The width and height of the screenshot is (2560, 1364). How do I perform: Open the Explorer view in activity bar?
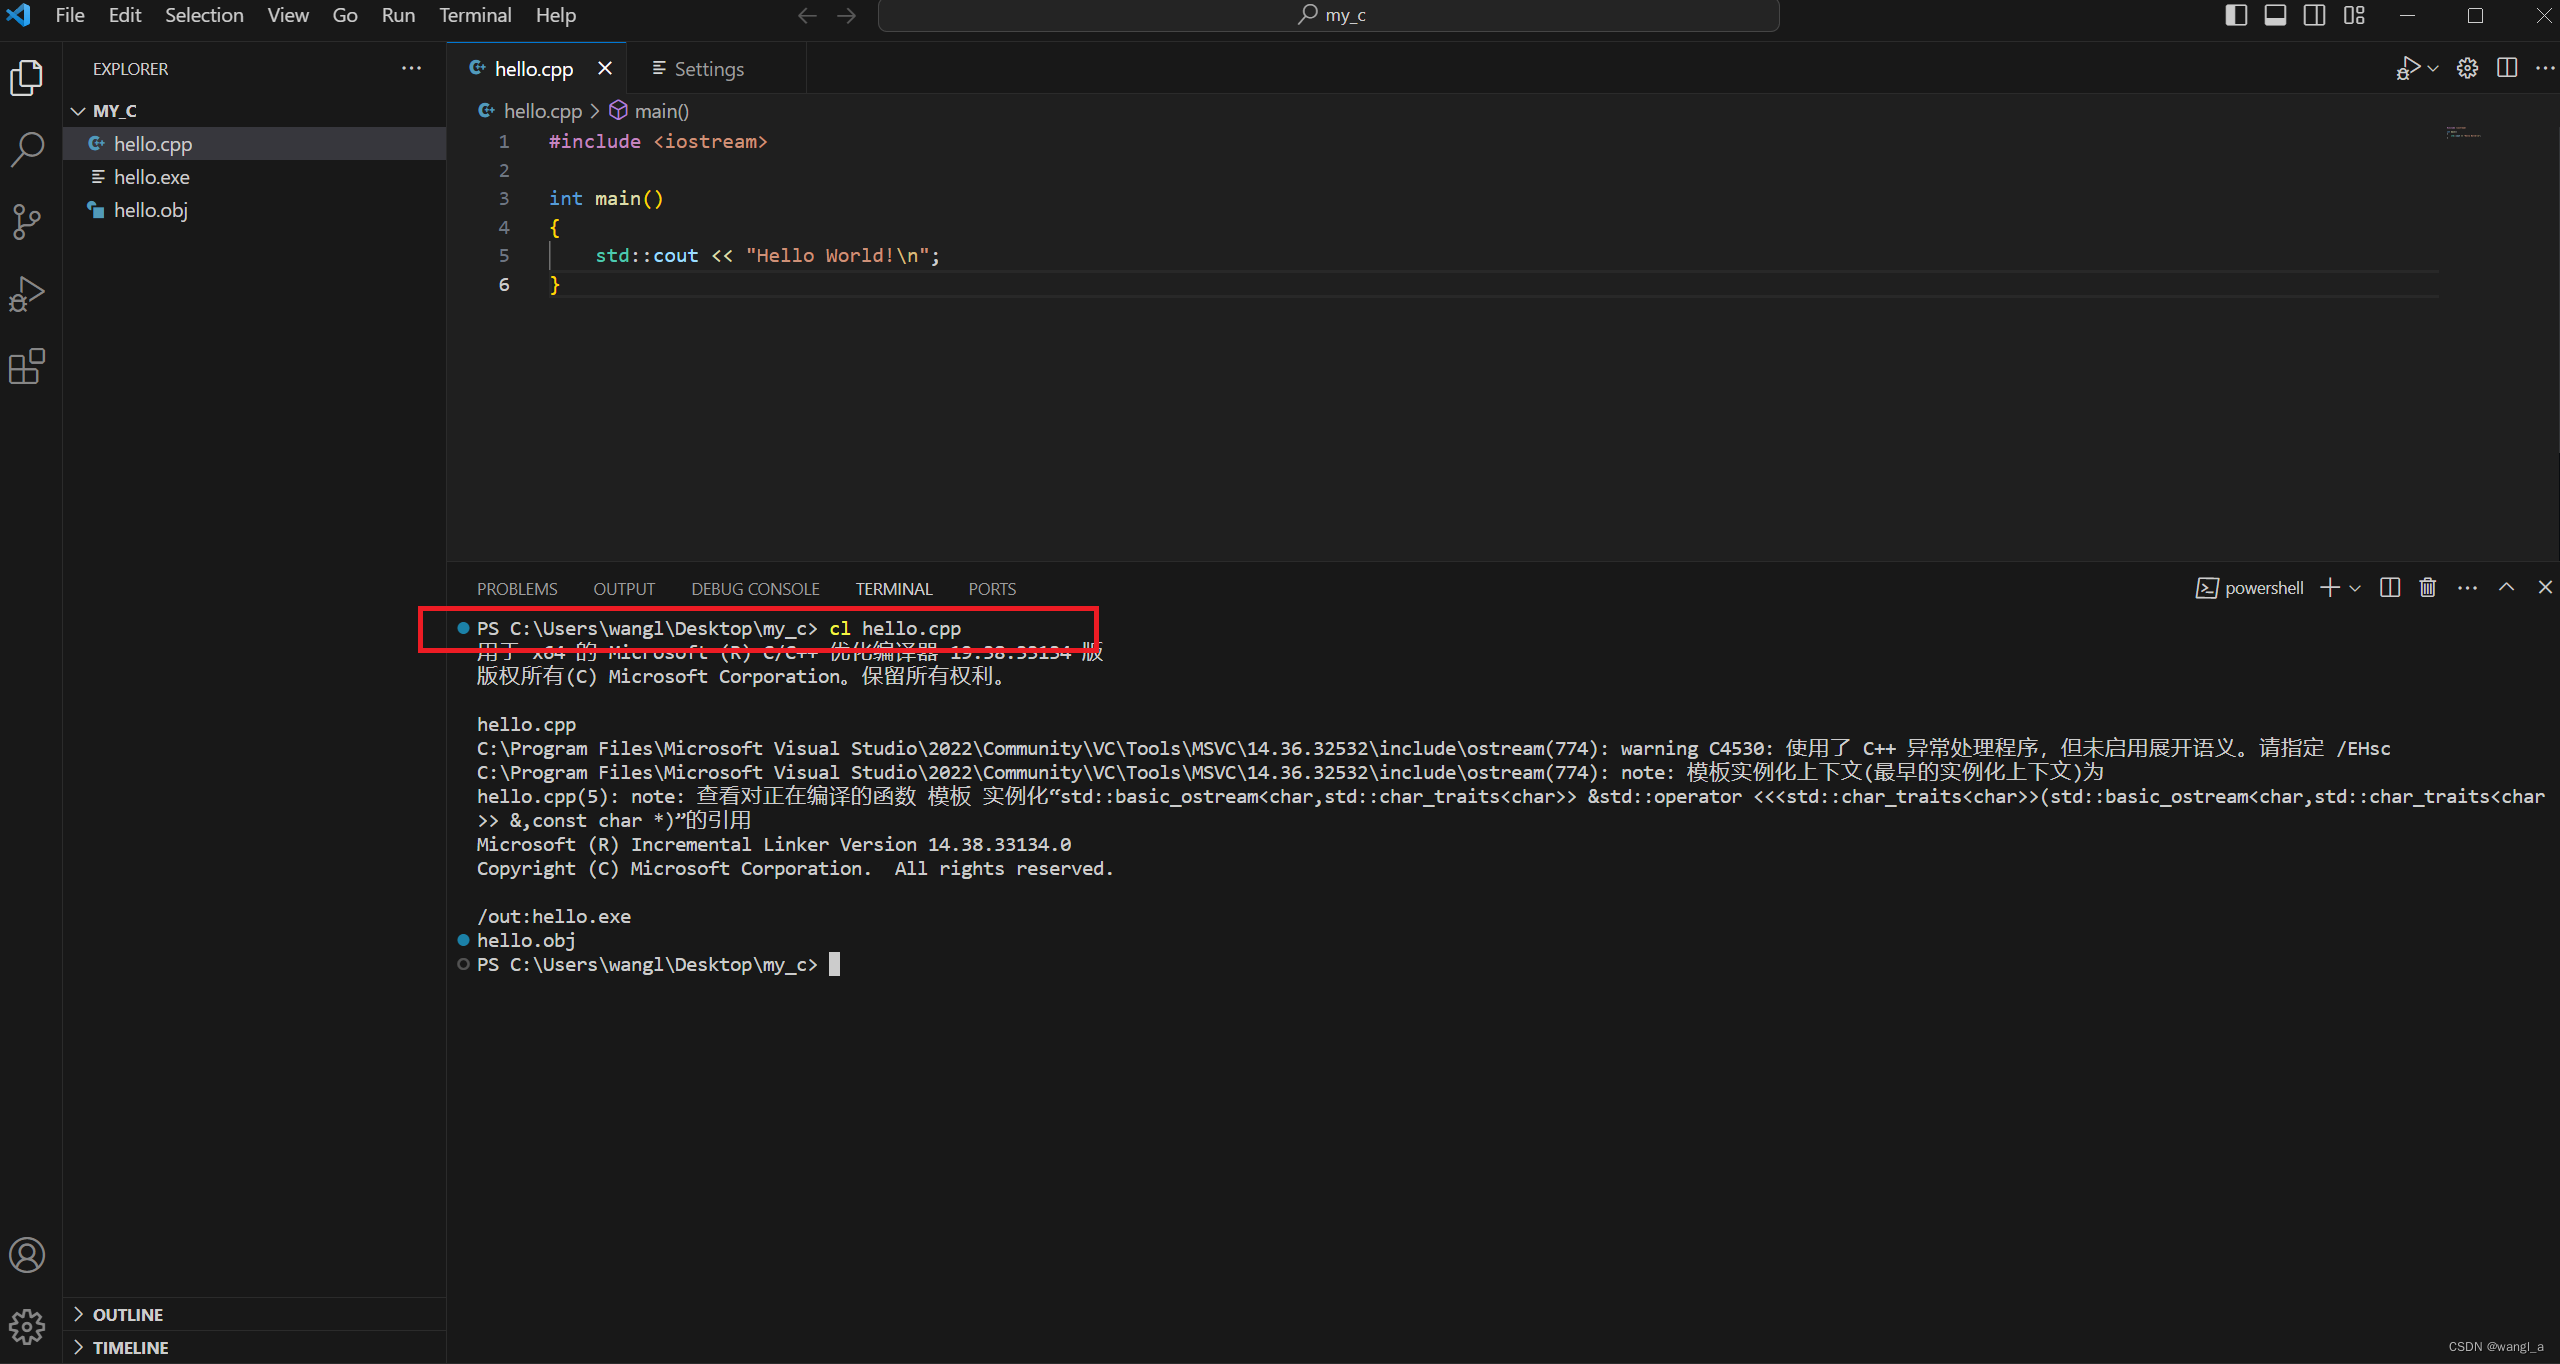coord(27,78)
